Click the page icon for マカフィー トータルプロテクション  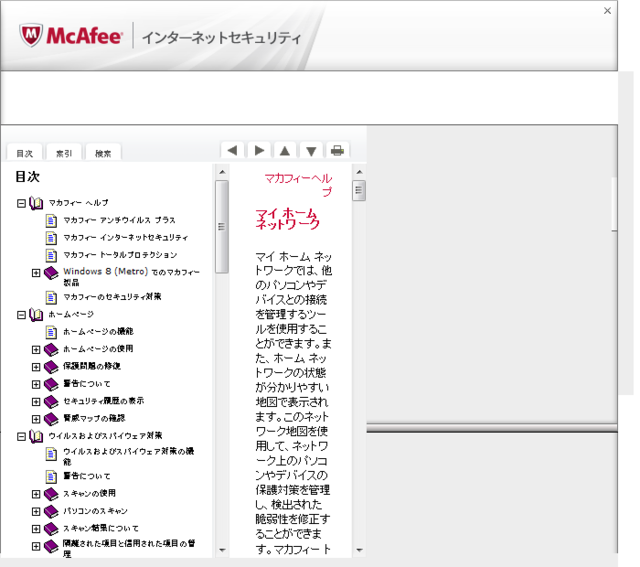(x=51, y=255)
